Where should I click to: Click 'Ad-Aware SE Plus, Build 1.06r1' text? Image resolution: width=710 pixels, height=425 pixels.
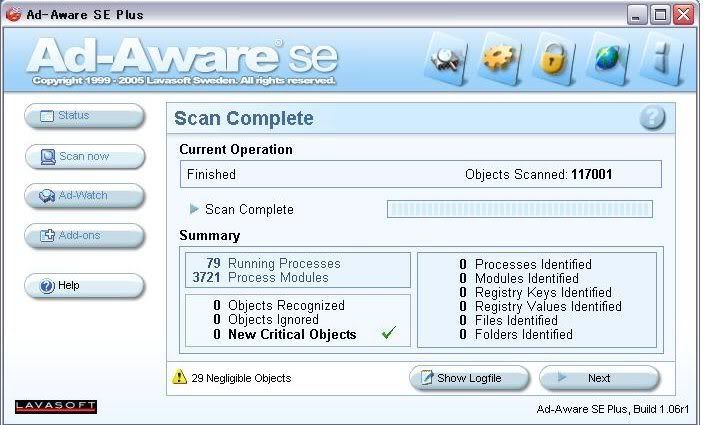click(x=613, y=409)
